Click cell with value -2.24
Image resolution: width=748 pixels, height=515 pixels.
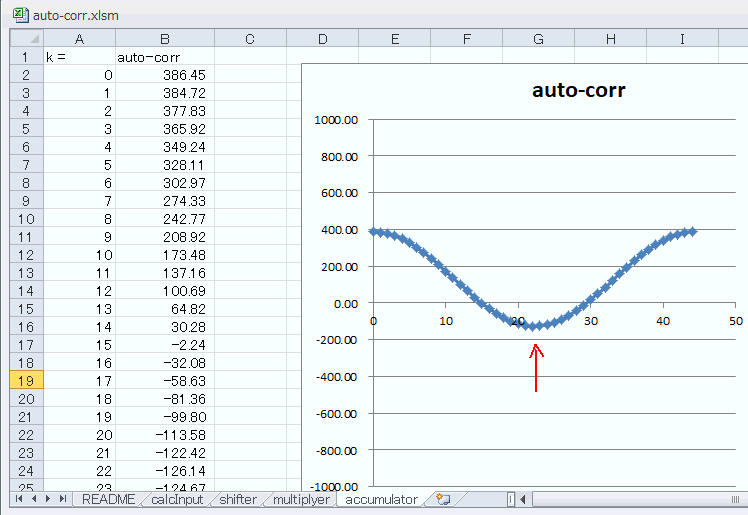point(165,344)
